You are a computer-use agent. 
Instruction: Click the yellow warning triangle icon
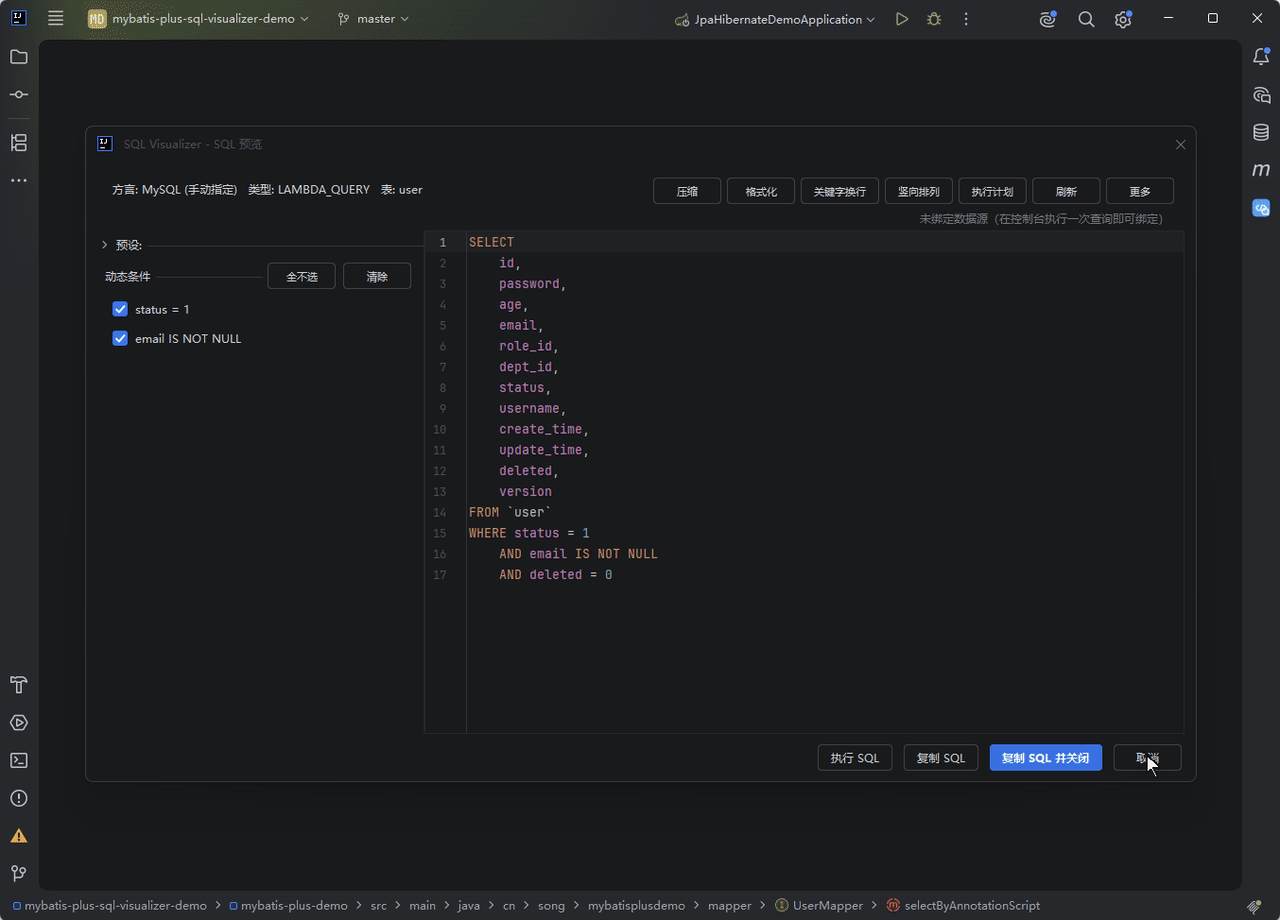(x=19, y=836)
